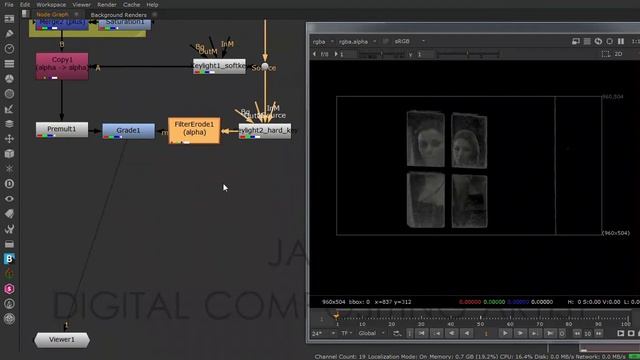The width and height of the screenshot is (640, 360).
Task: Open the Render menu
Action: [107, 5]
